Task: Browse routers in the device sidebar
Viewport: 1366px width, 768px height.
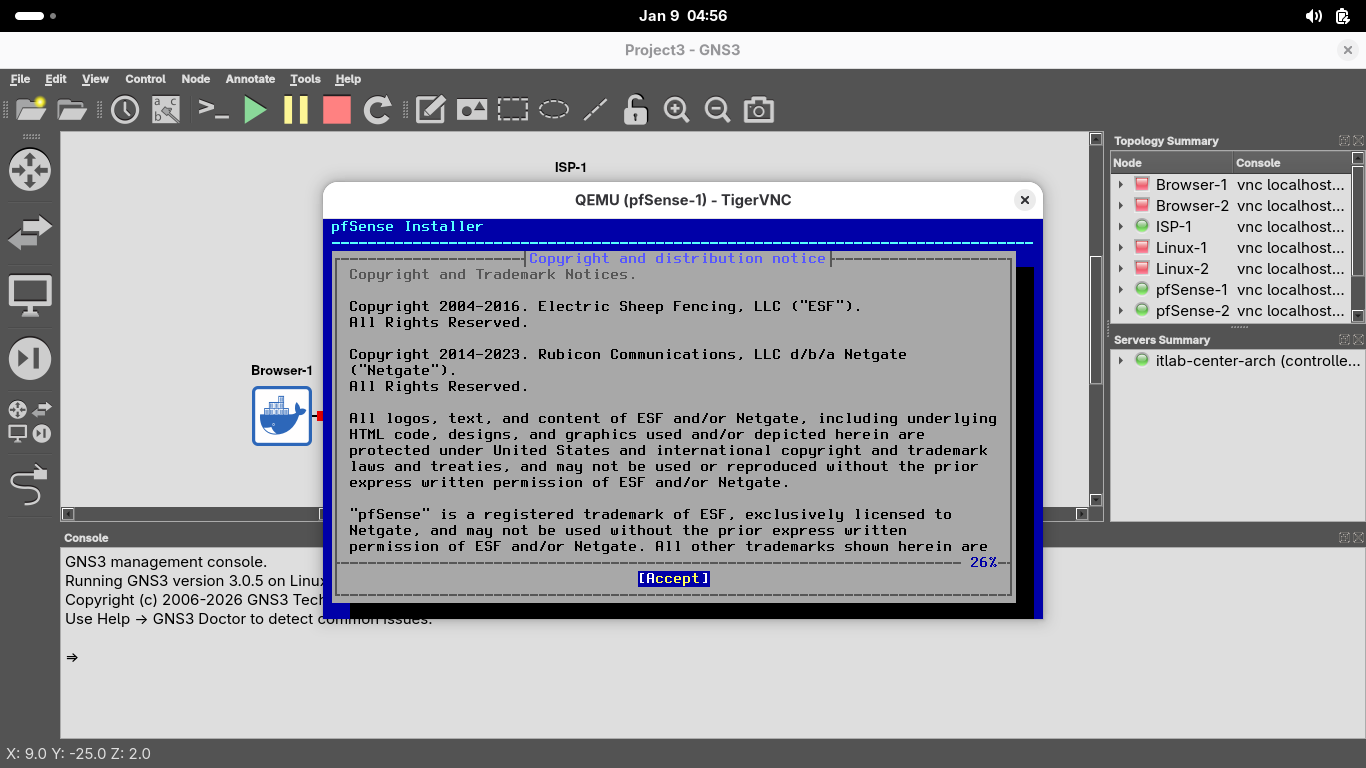Action: pyautogui.click(x=29, y=170)
